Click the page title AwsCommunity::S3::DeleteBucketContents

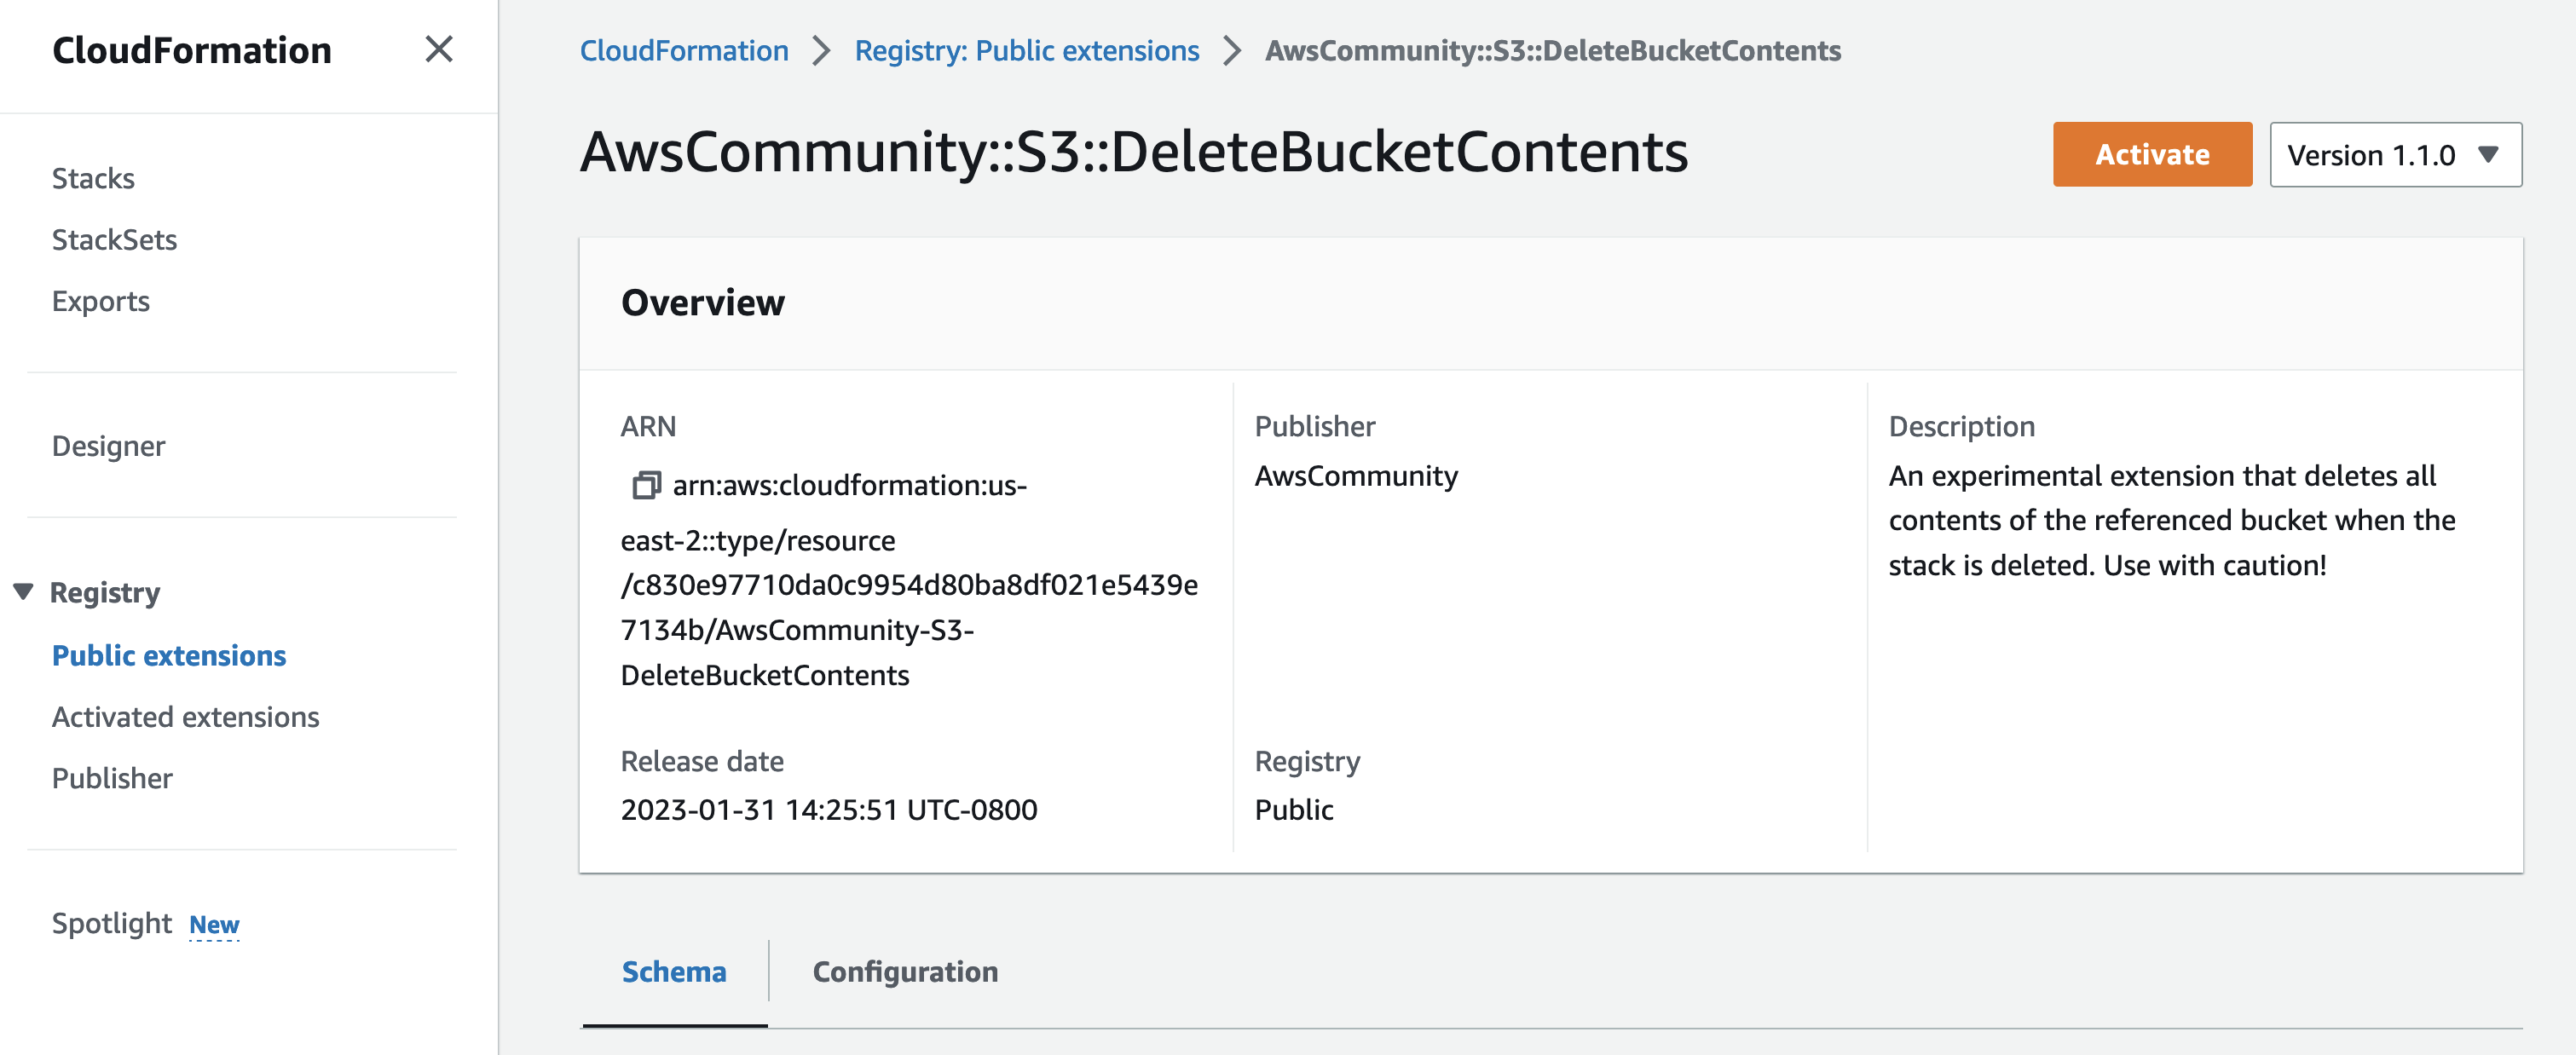tap(1134, 152)
